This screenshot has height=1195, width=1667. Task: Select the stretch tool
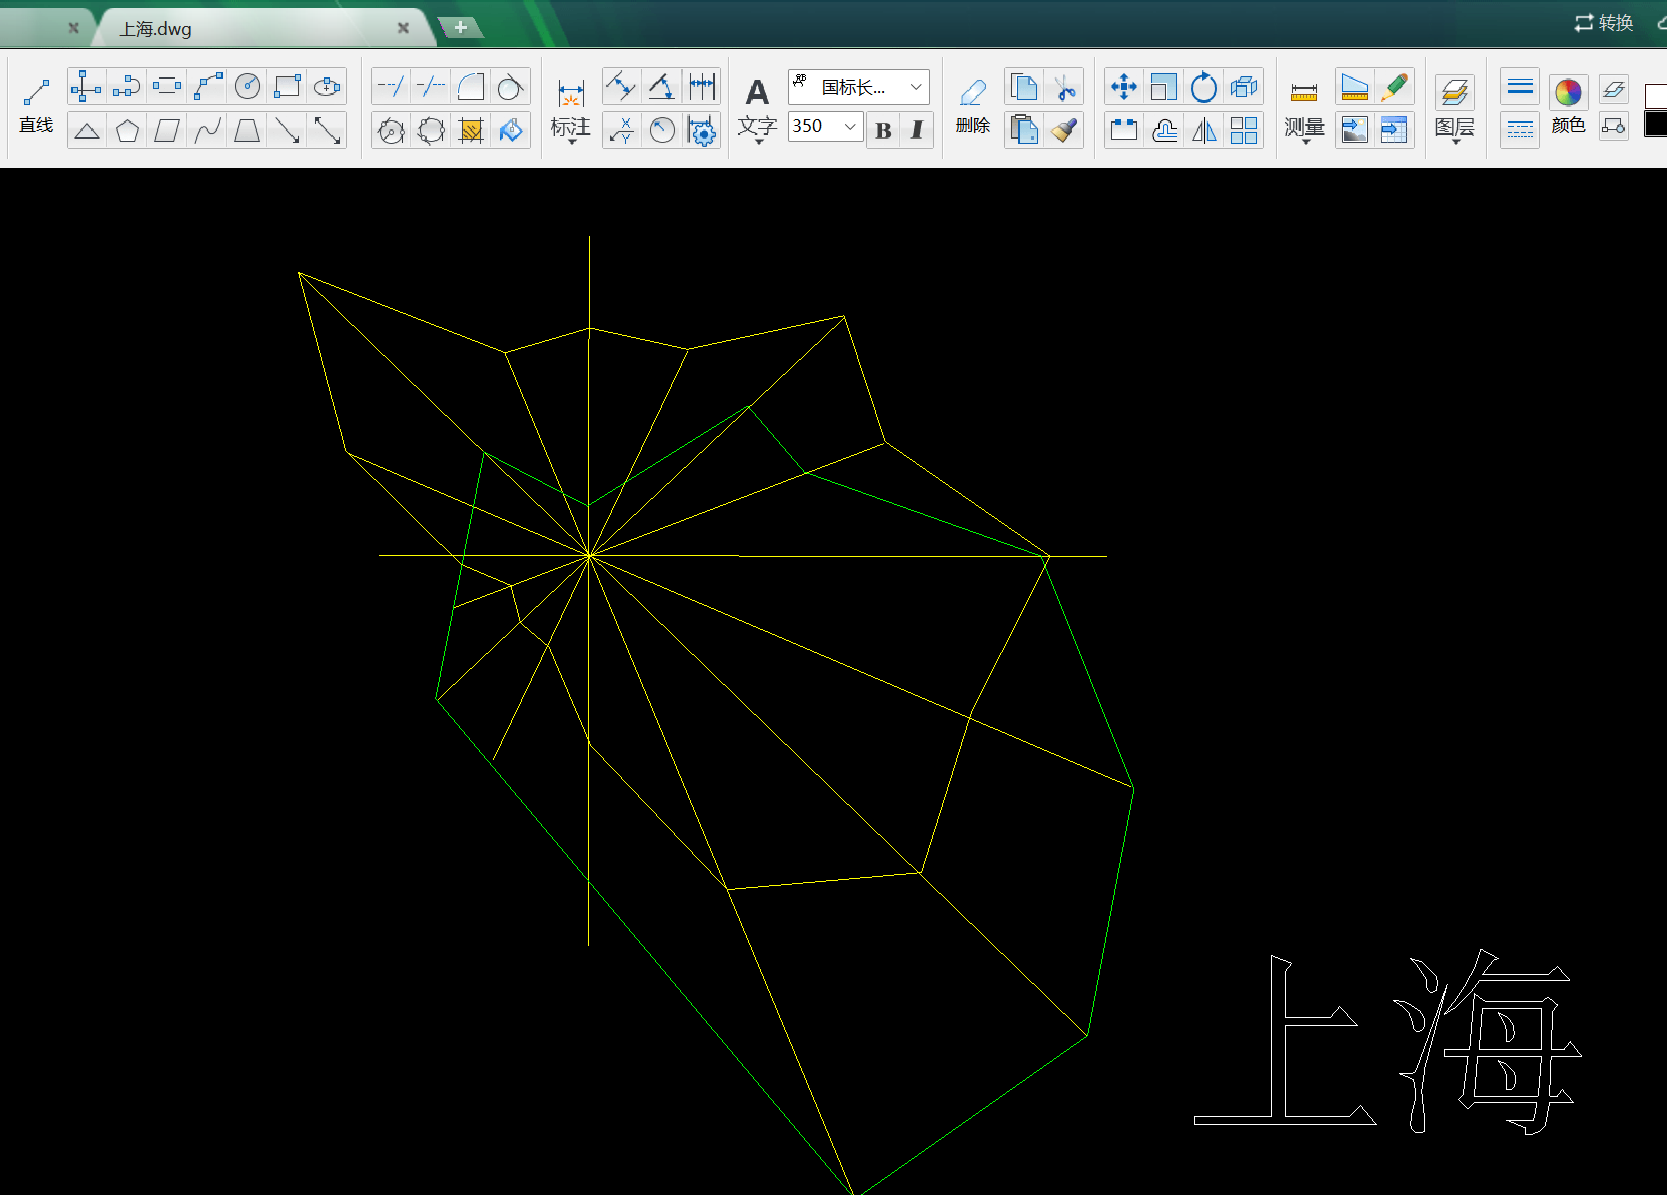[1124, 130]
